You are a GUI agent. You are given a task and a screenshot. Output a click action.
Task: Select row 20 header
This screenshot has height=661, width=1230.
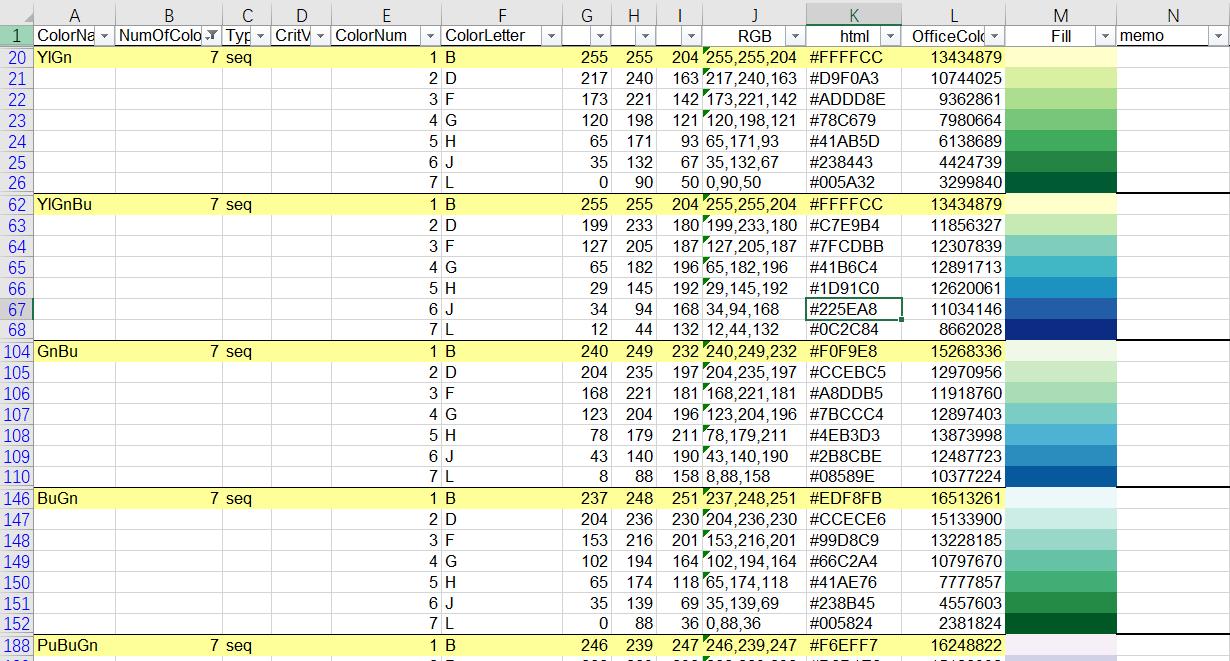coord(17,57)
